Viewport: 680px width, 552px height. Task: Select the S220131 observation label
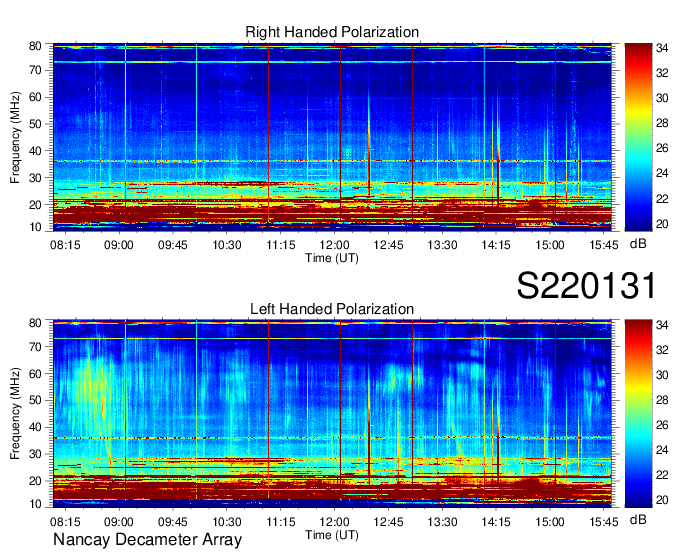point(586,286)
